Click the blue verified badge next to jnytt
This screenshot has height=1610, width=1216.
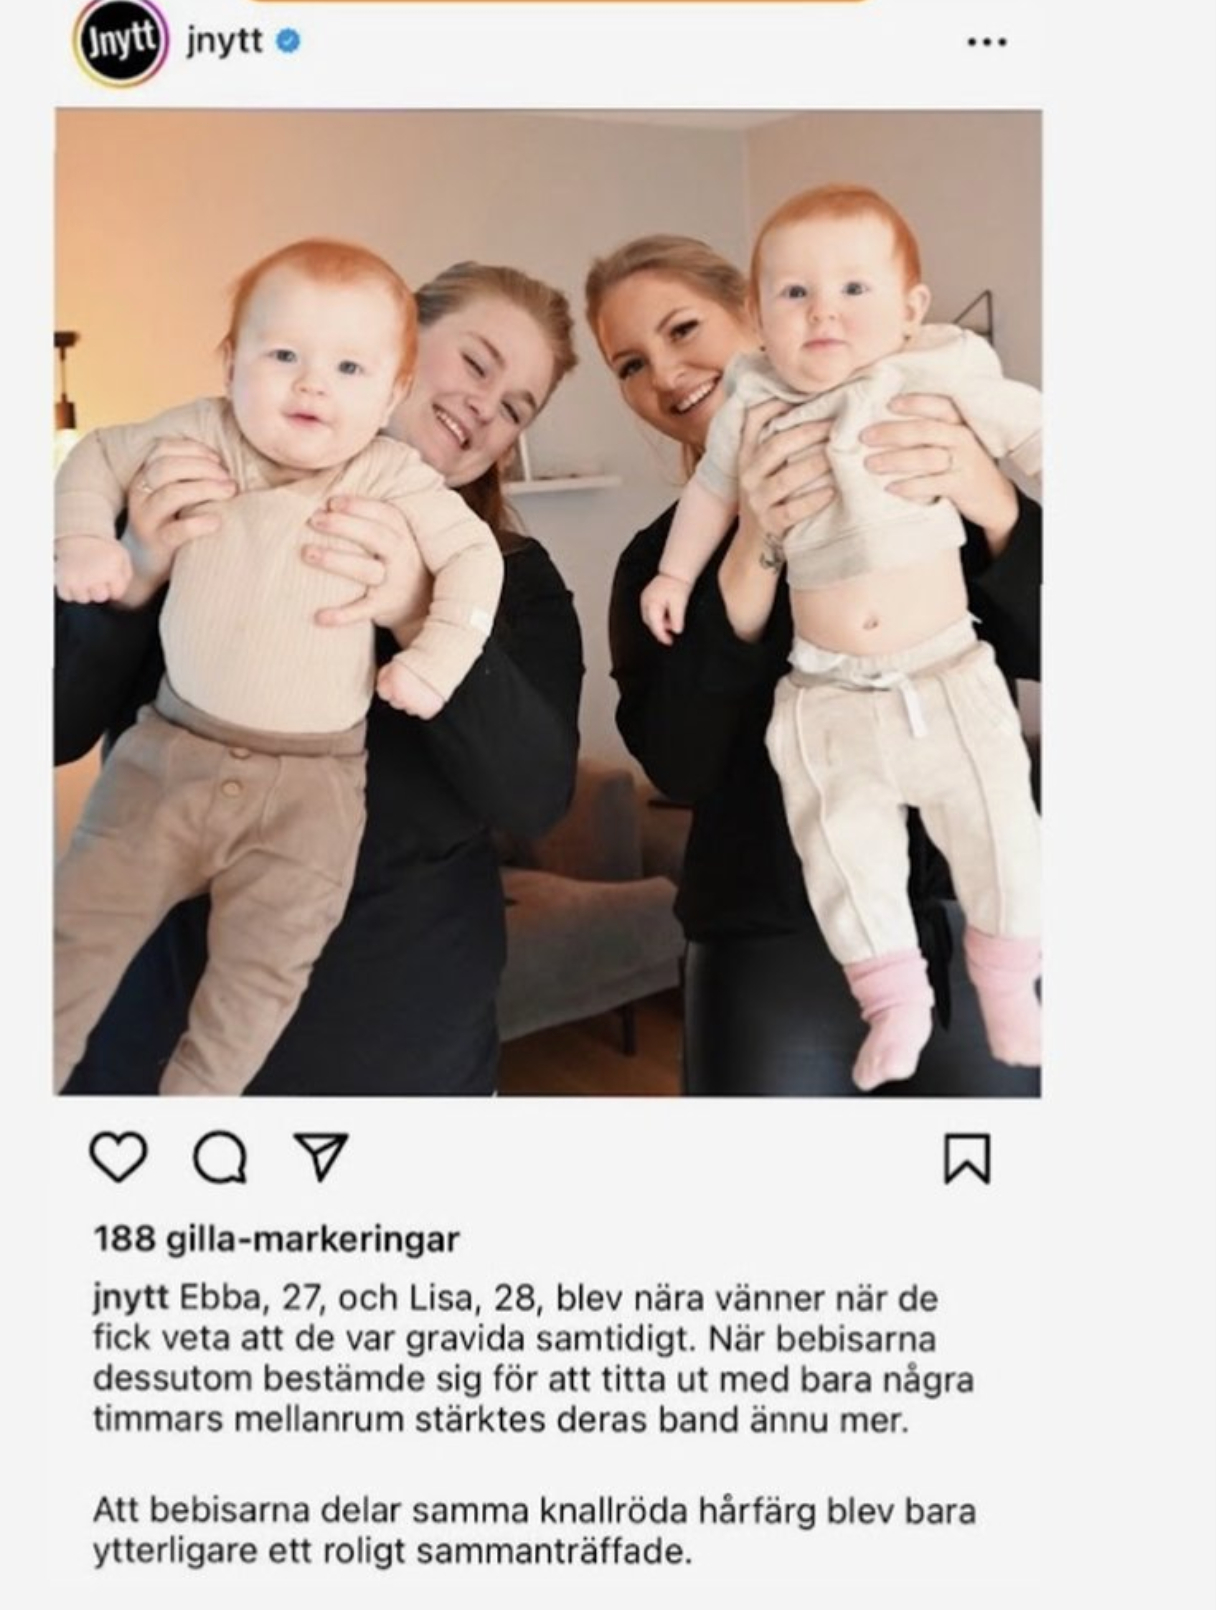coord(288,42)
